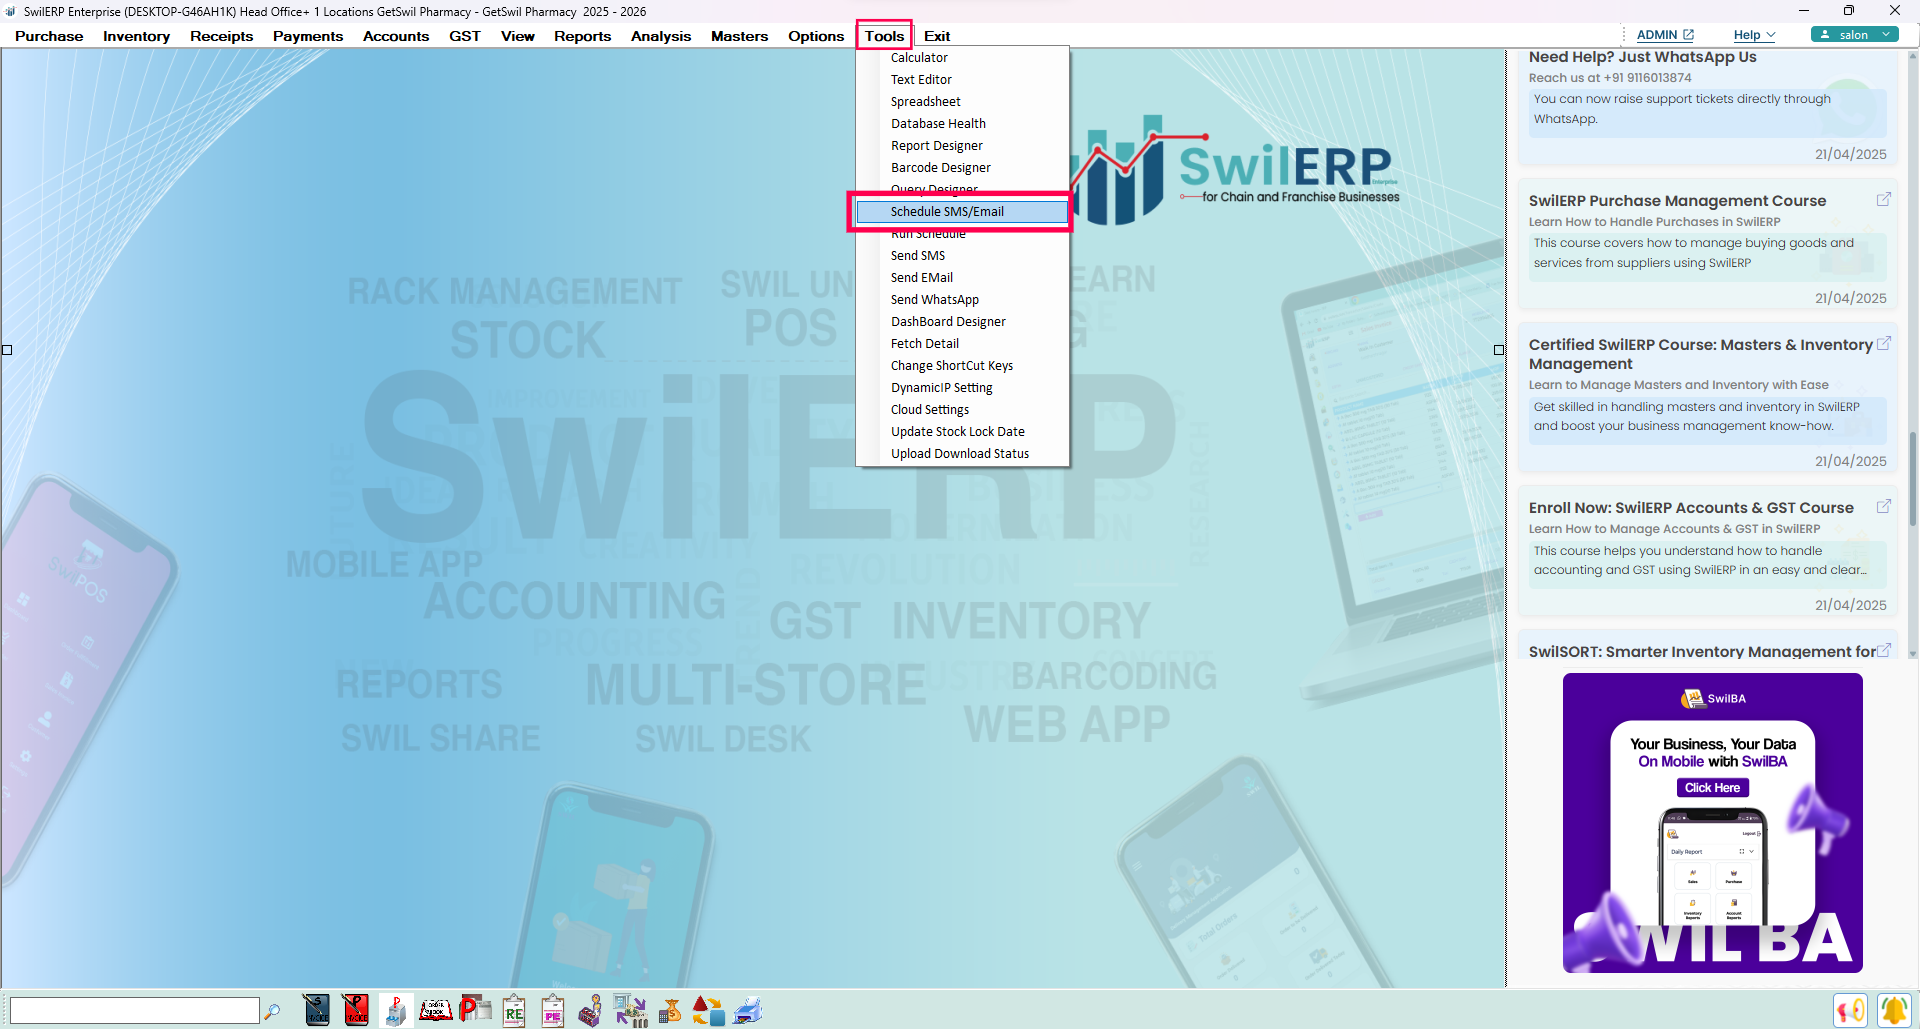Open the Order Book toolbar icon
Screen dimensions: 1920x1029
click(435, 1010)
